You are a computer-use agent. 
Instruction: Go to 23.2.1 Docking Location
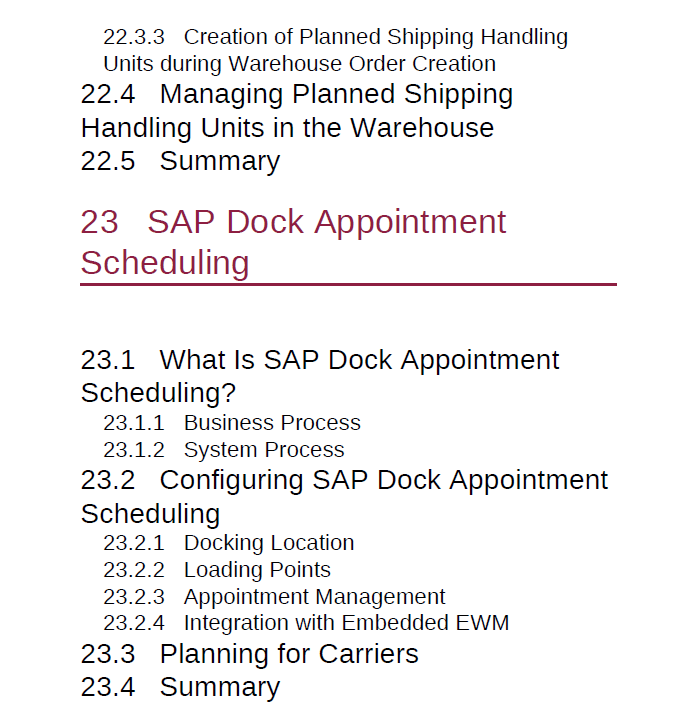[x=229, y=543]
